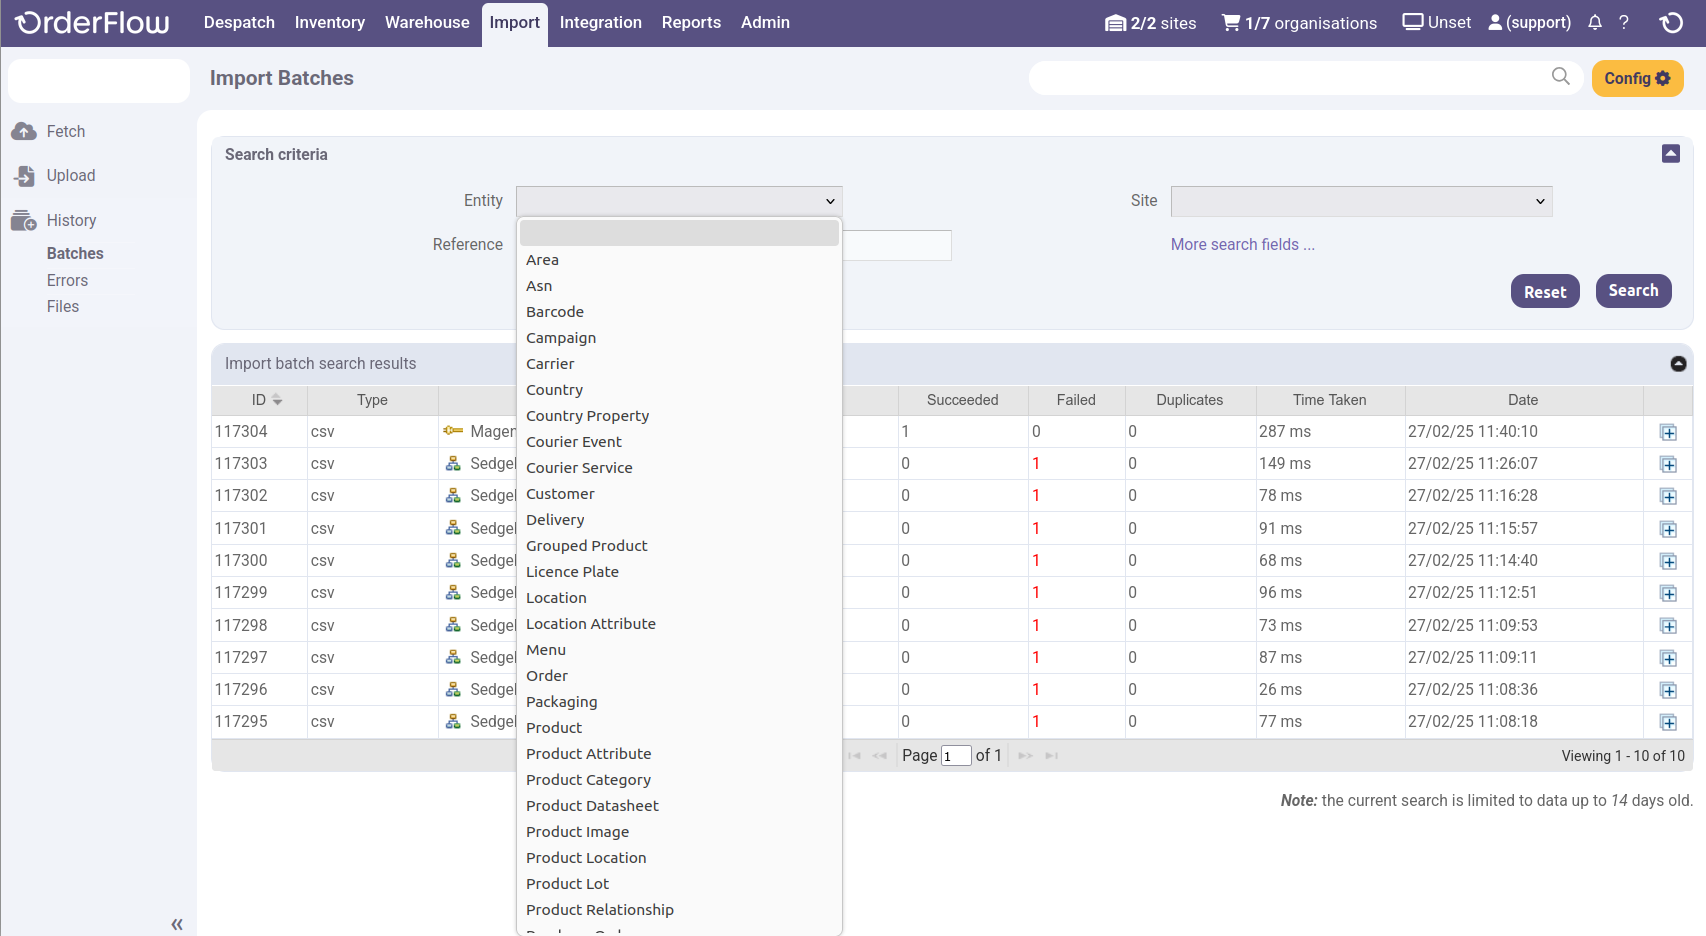Click the Upload file icon in sidebar
This screenshot has width=1706, height=936.
click(24, 176)
